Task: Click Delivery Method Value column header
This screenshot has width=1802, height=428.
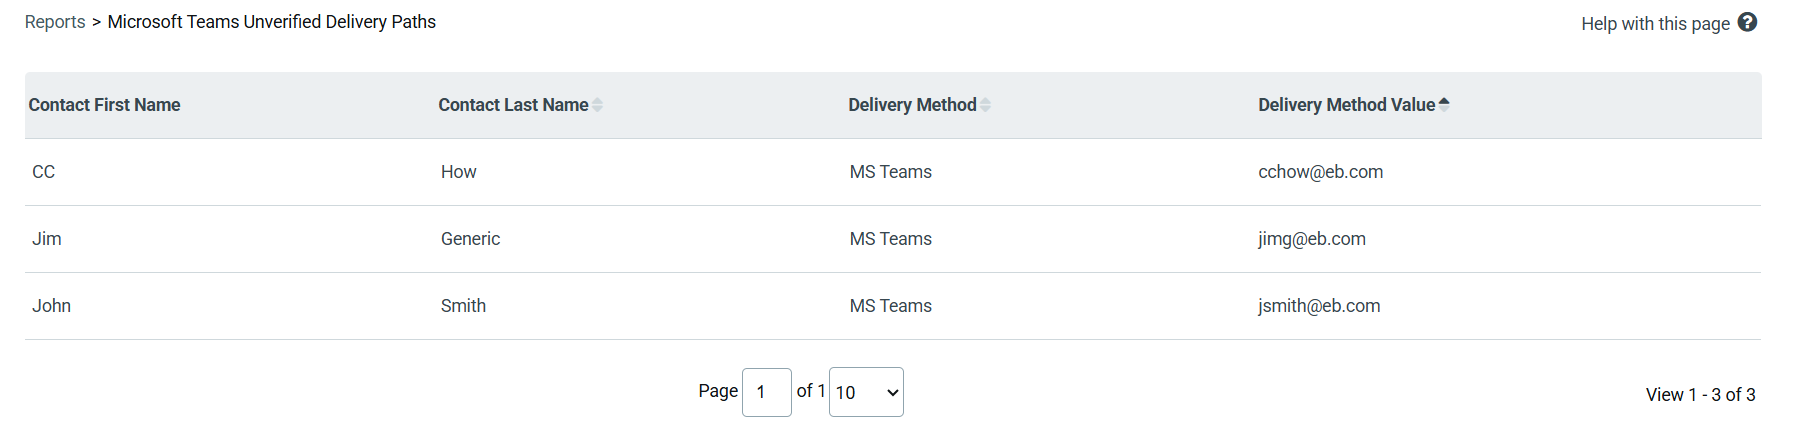Action: click(1346, 105)
